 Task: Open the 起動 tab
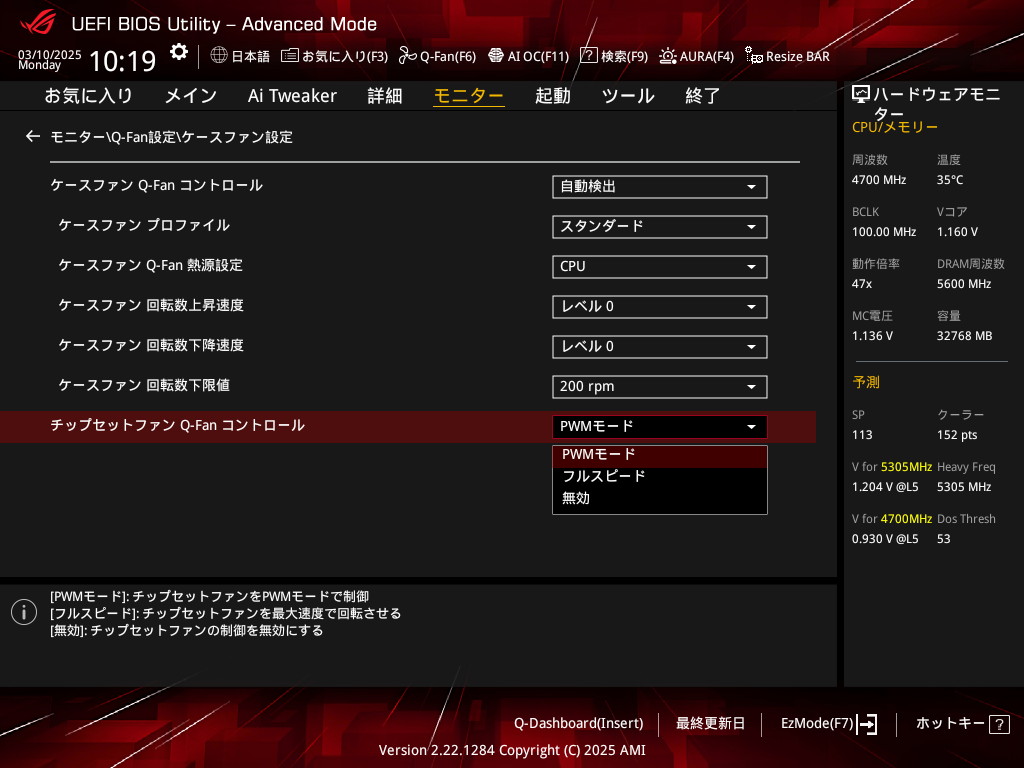[552, 96]
